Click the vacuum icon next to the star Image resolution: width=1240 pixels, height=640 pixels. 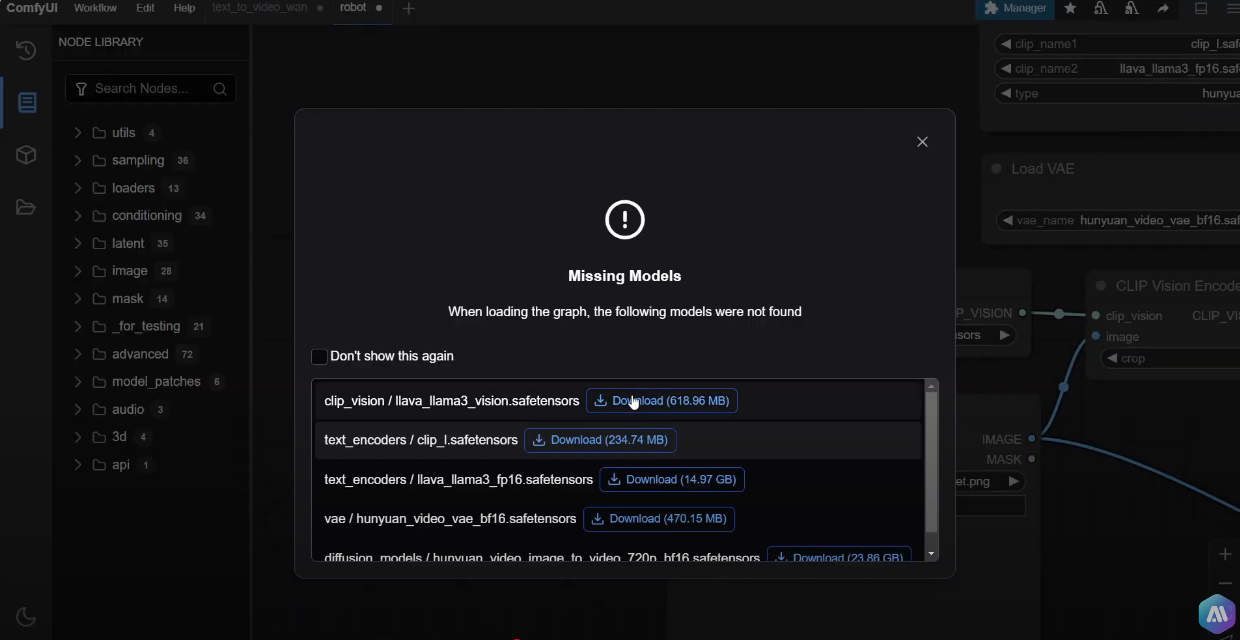pyautogui.click(x=1101, y=8)
